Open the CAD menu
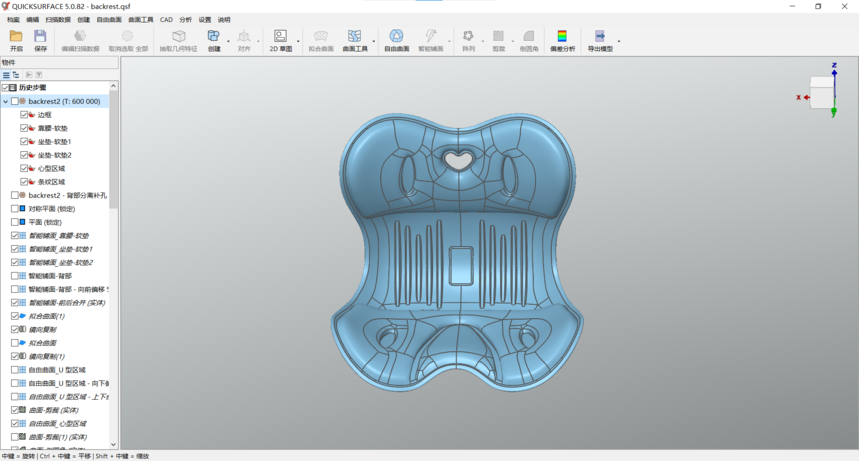This screenshot has height=461, width=859. click(166, 20)
